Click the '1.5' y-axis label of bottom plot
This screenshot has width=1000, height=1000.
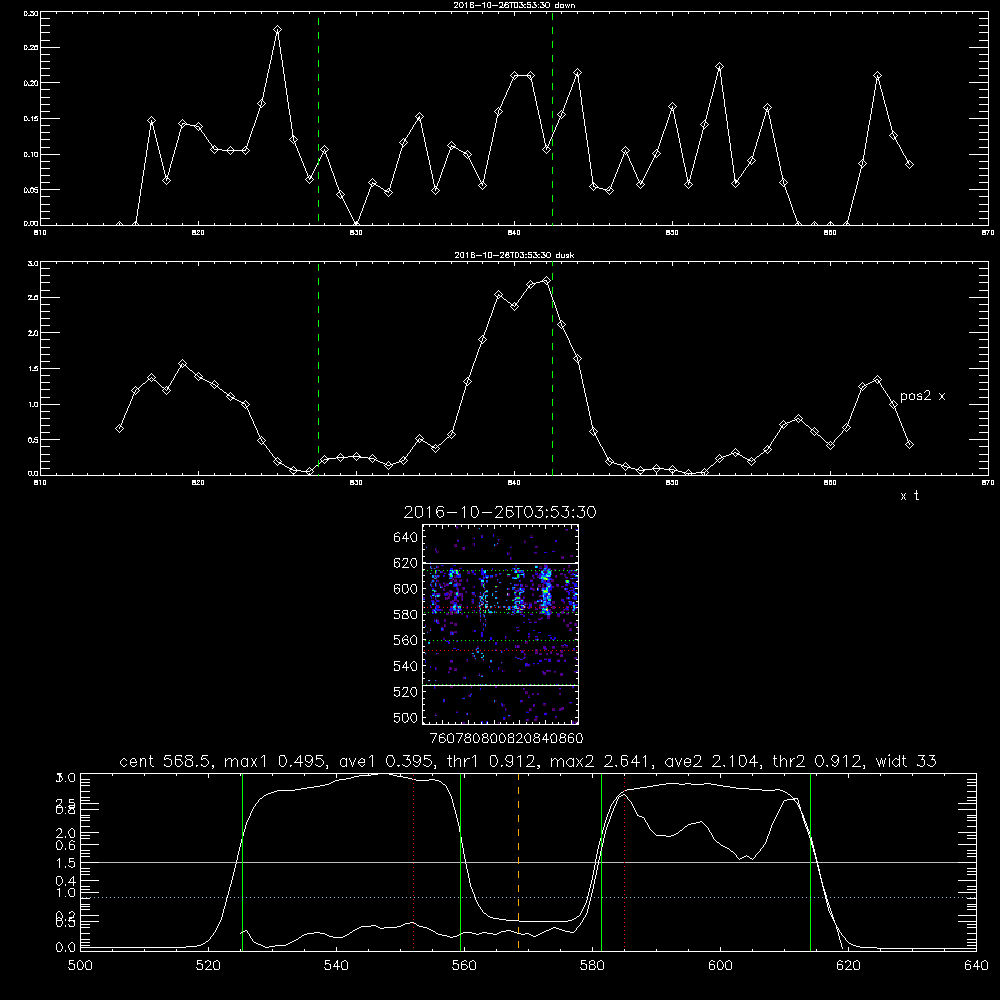66,863
